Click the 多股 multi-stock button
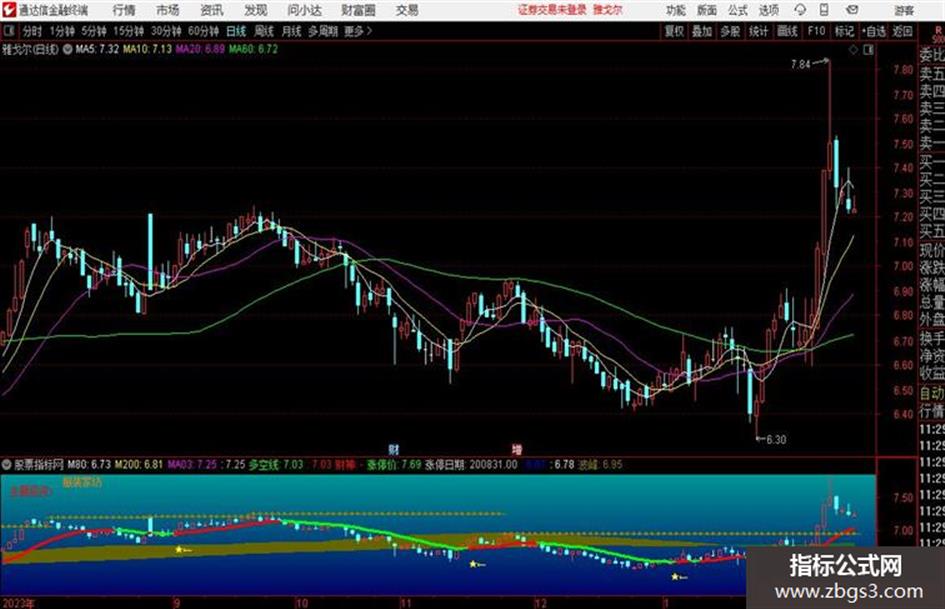Image resolution: width=945 pixels, height=609 pixels. pyautogui.click(x=730, y=31)
